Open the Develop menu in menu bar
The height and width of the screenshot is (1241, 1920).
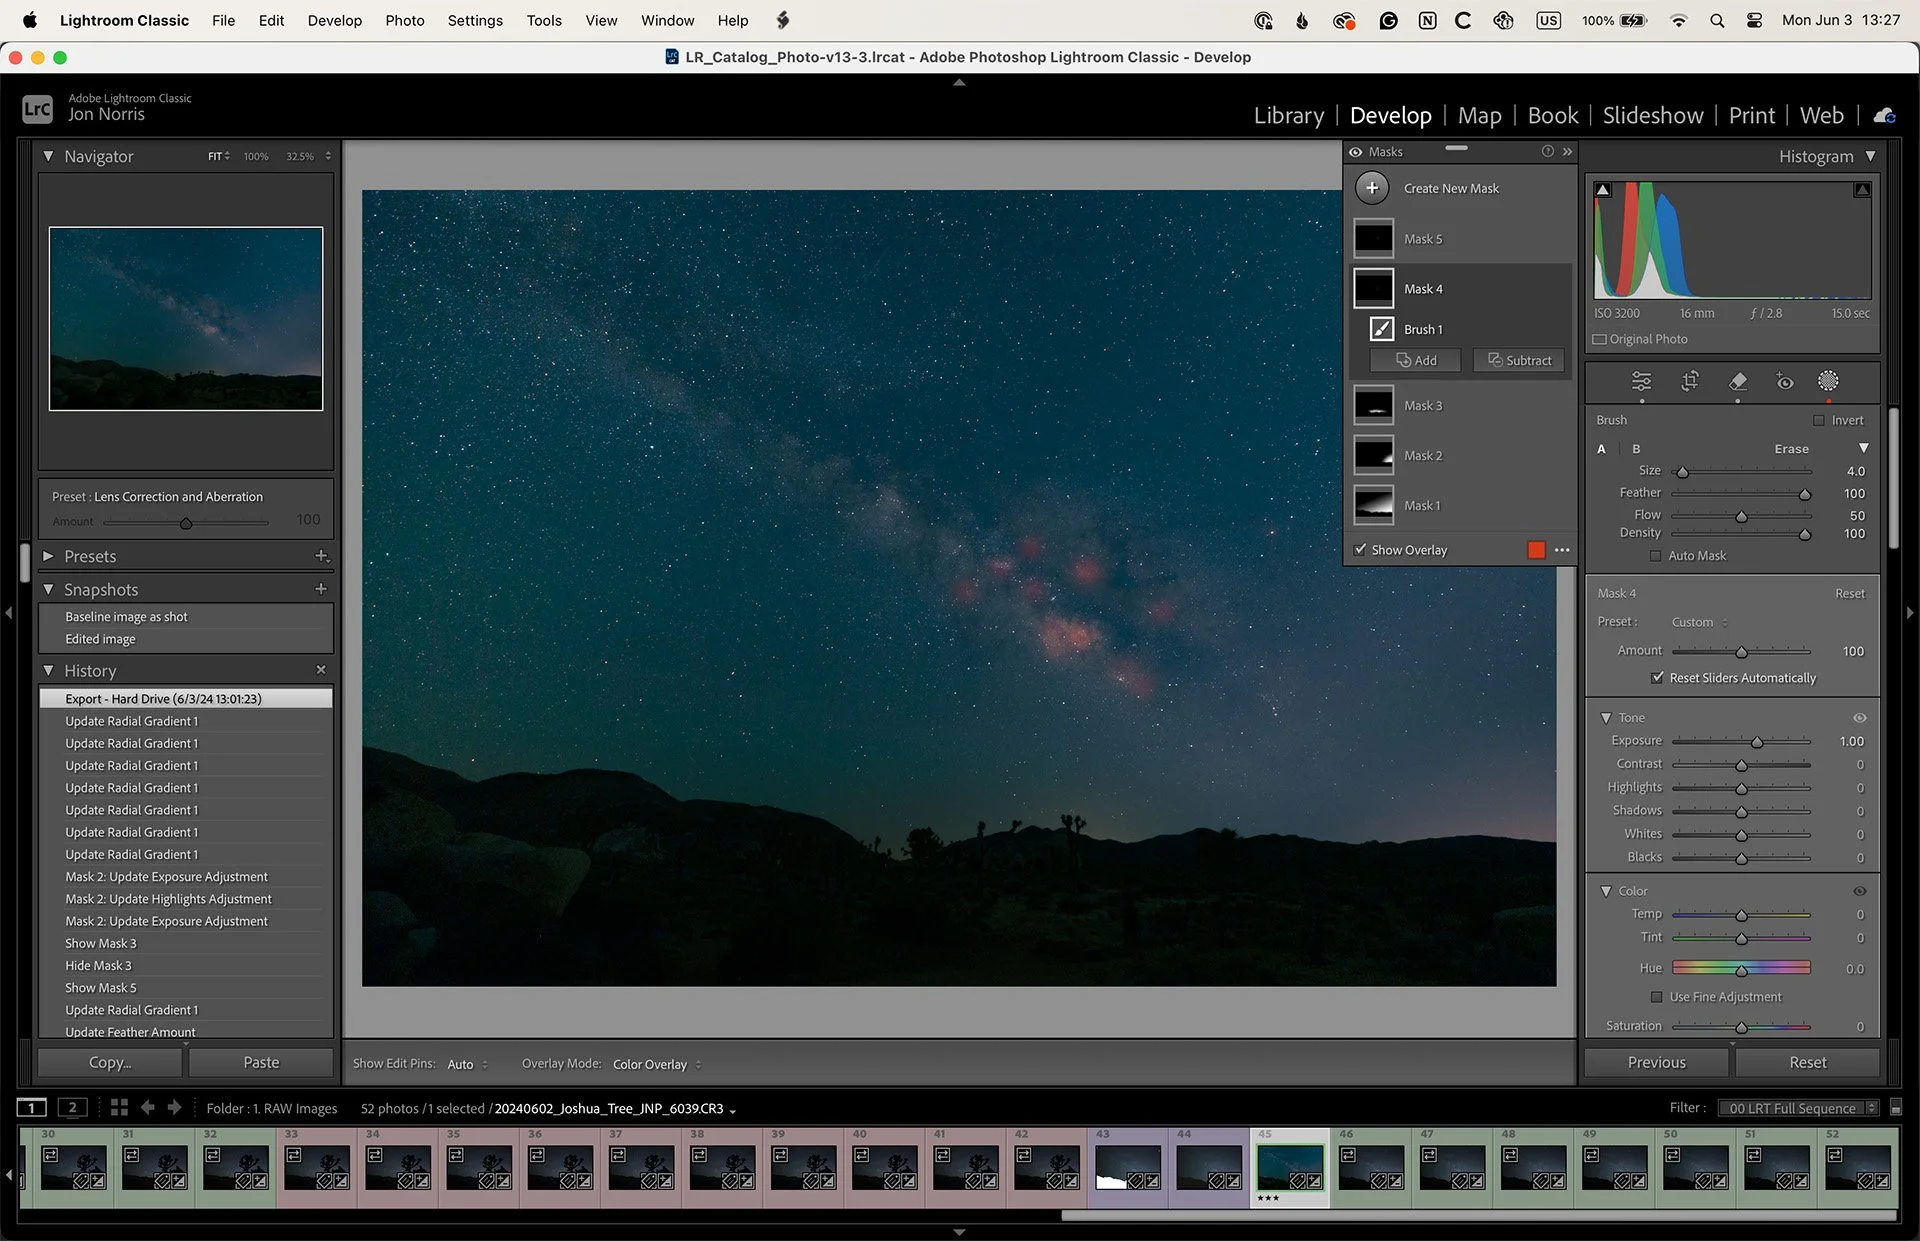[x=334, y=20]
